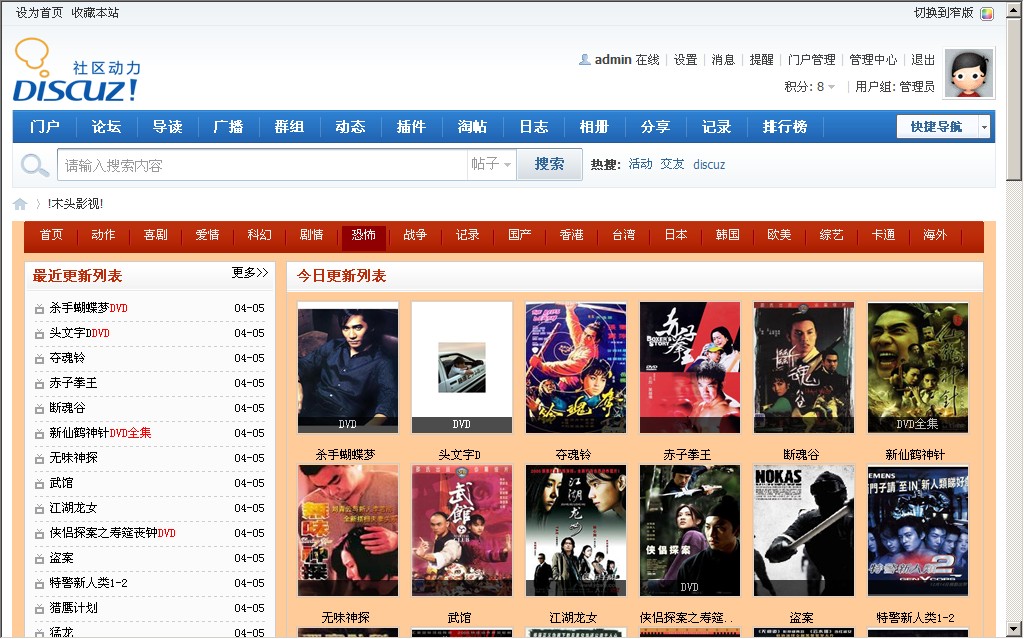Click the magnifier search icon
The height and width of the screenshot is (639, 1024).
[x=35, y=165]
